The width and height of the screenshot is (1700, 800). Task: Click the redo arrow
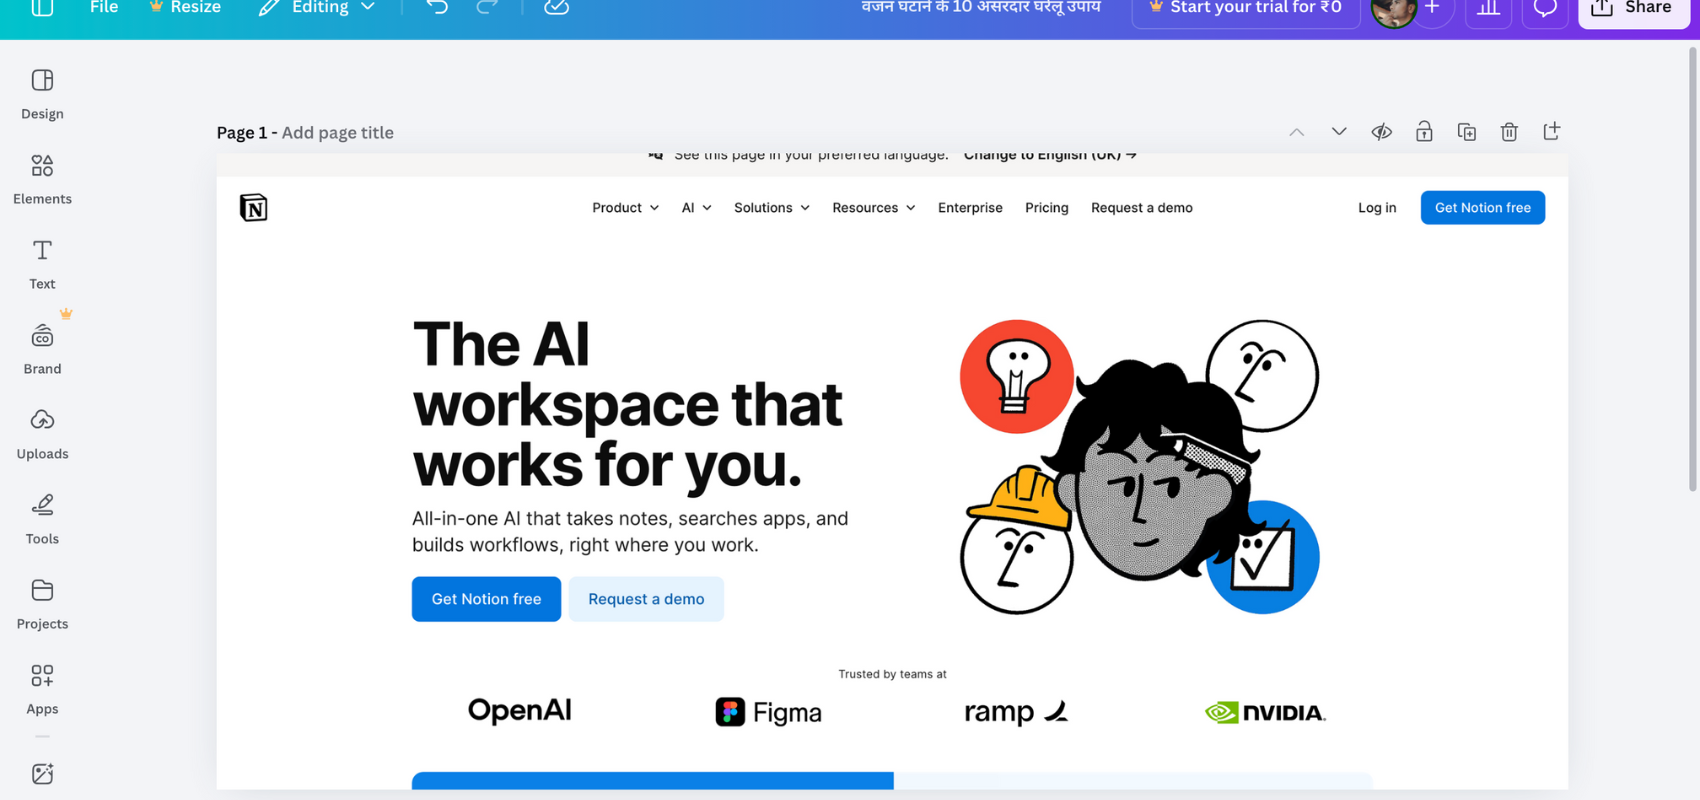click(x=487, y=8)
